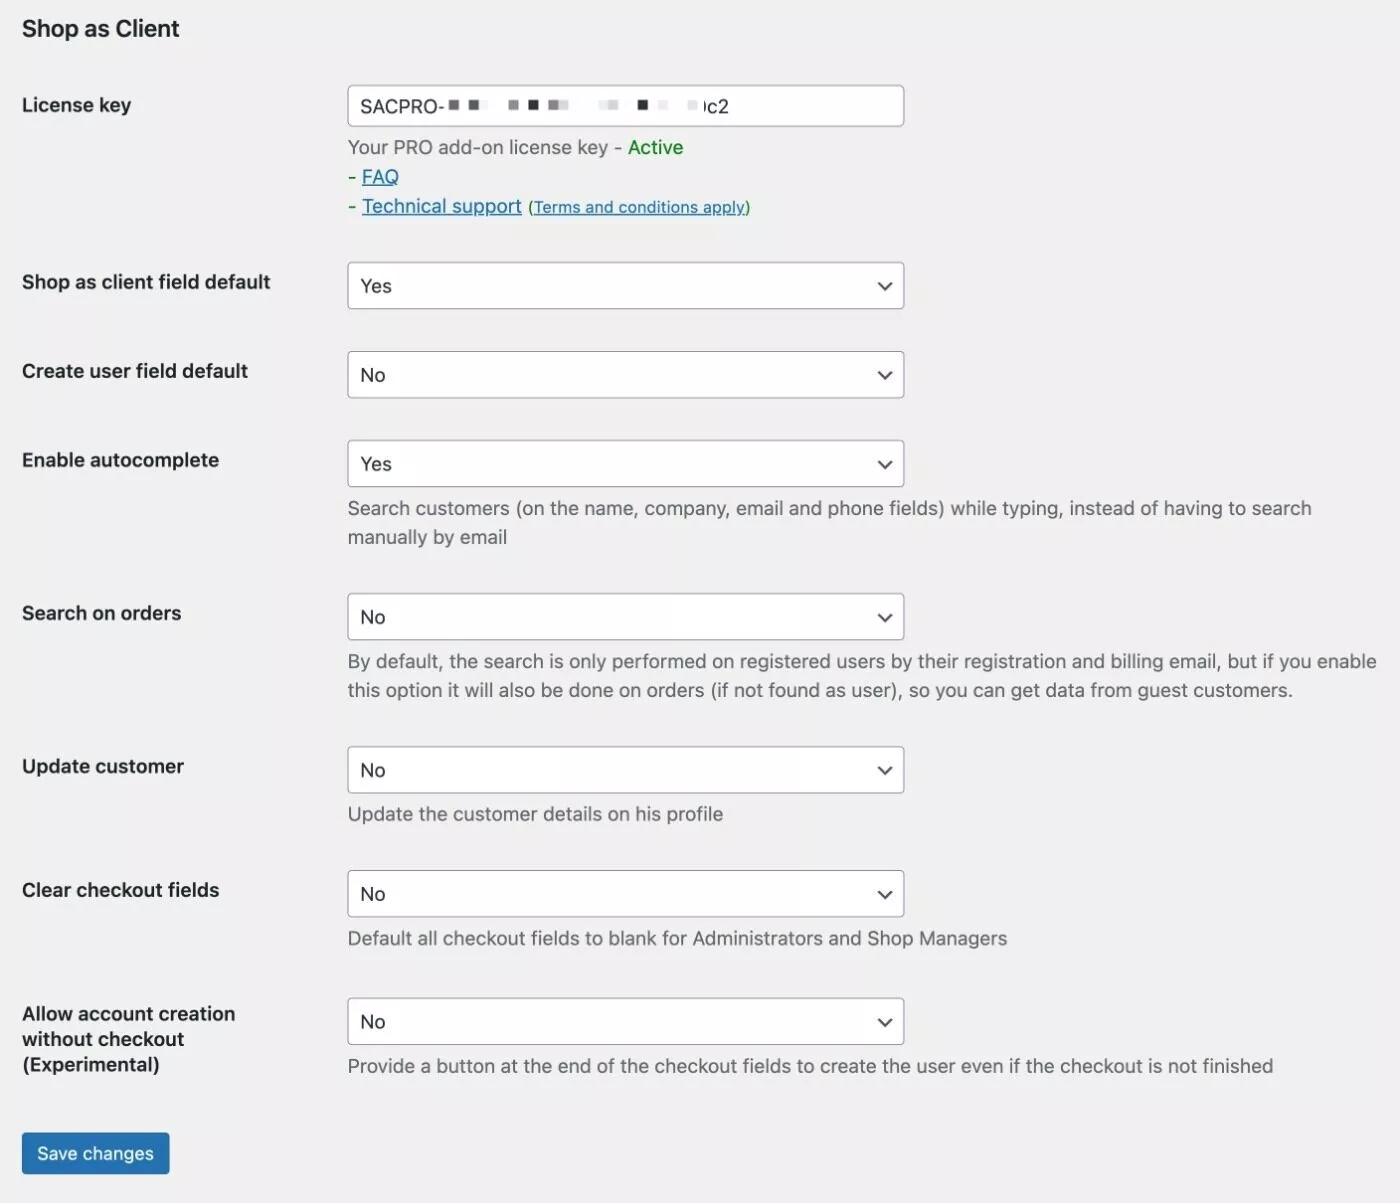Click chevron arrow of Allow account creation dropdown
1400x1203 pixels.
[x=885, y=1022]
